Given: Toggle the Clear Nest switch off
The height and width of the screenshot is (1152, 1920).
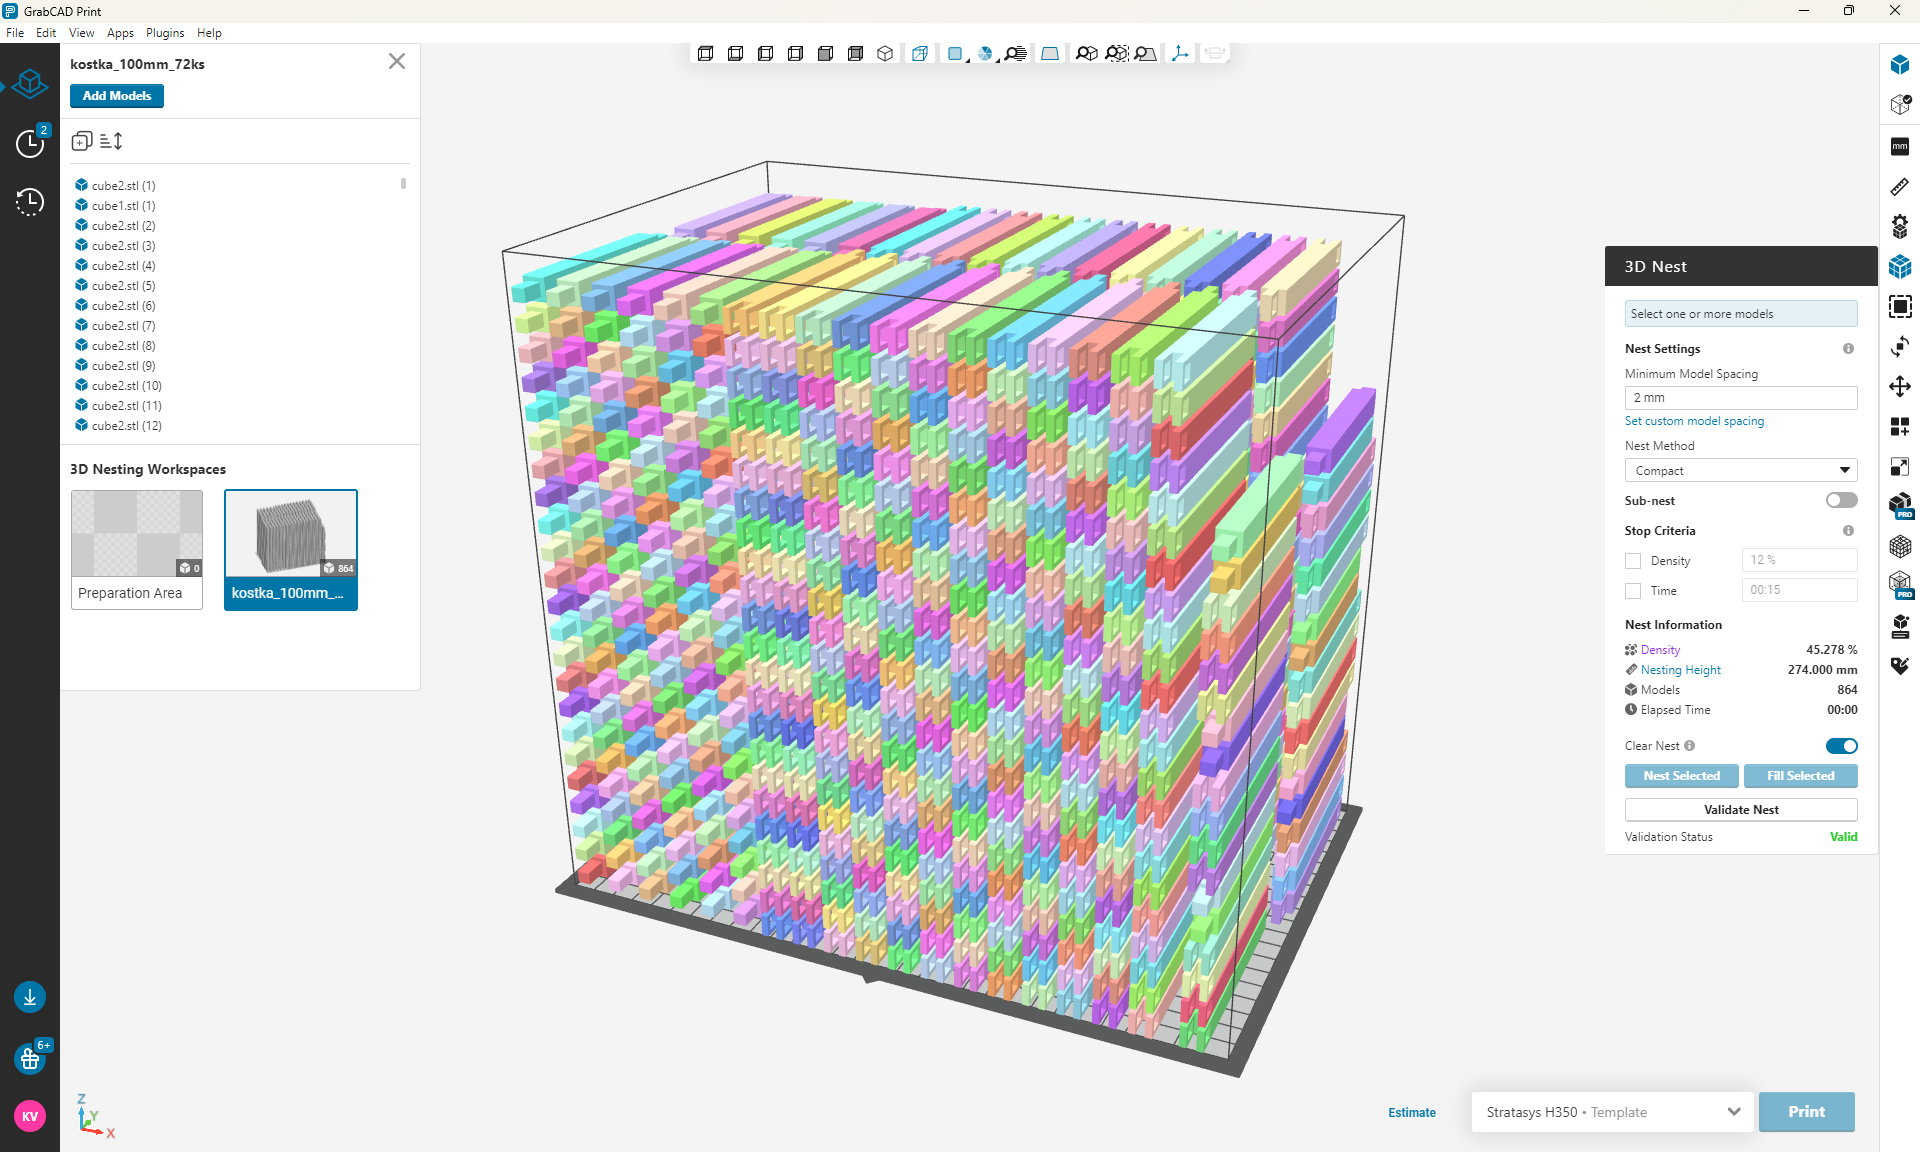Looking at the screenshot, I should (1841, 746).
